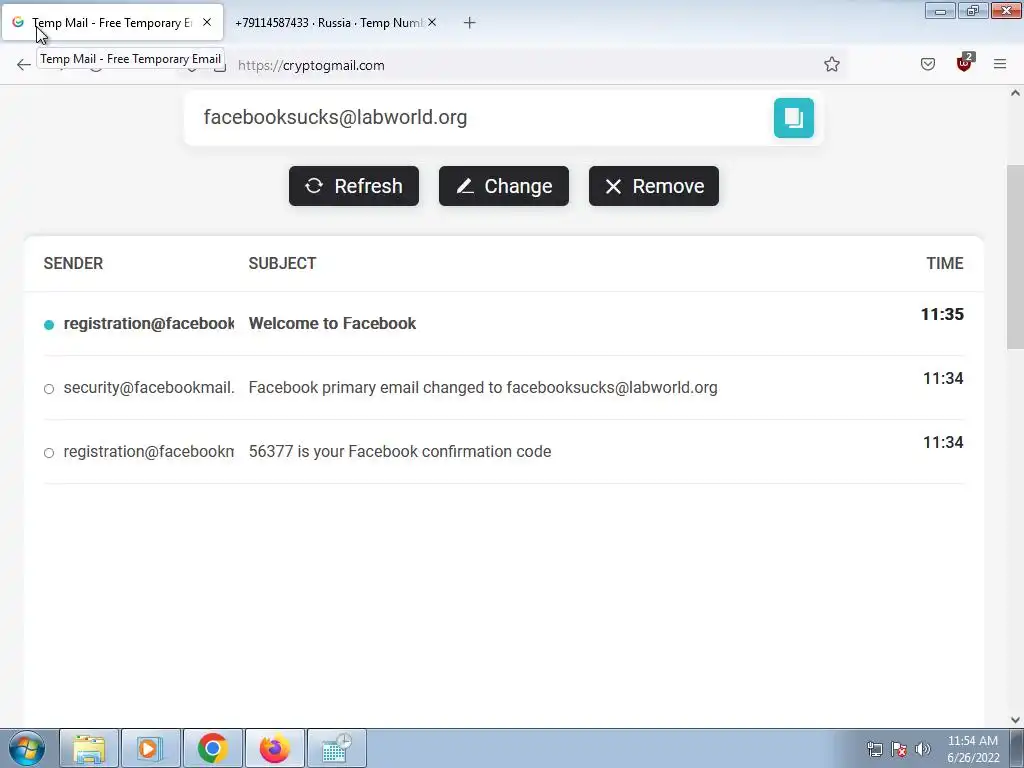Click the circle beside the confirmation code message
The image size is (1024, 768).
coord(49,453)
